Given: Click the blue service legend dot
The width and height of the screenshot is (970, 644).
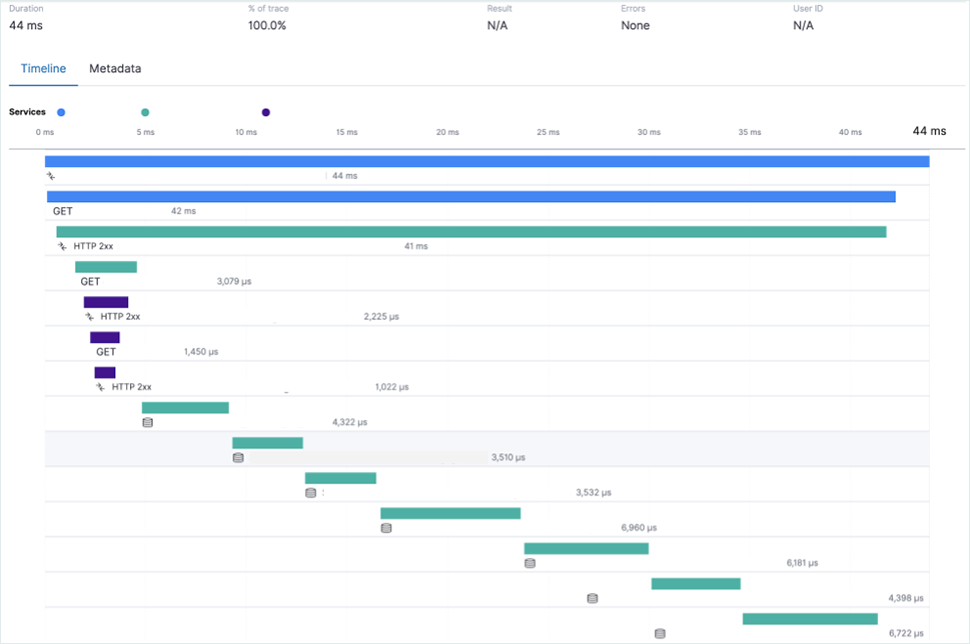Looking at the screenshot, I should coord(61,112).
